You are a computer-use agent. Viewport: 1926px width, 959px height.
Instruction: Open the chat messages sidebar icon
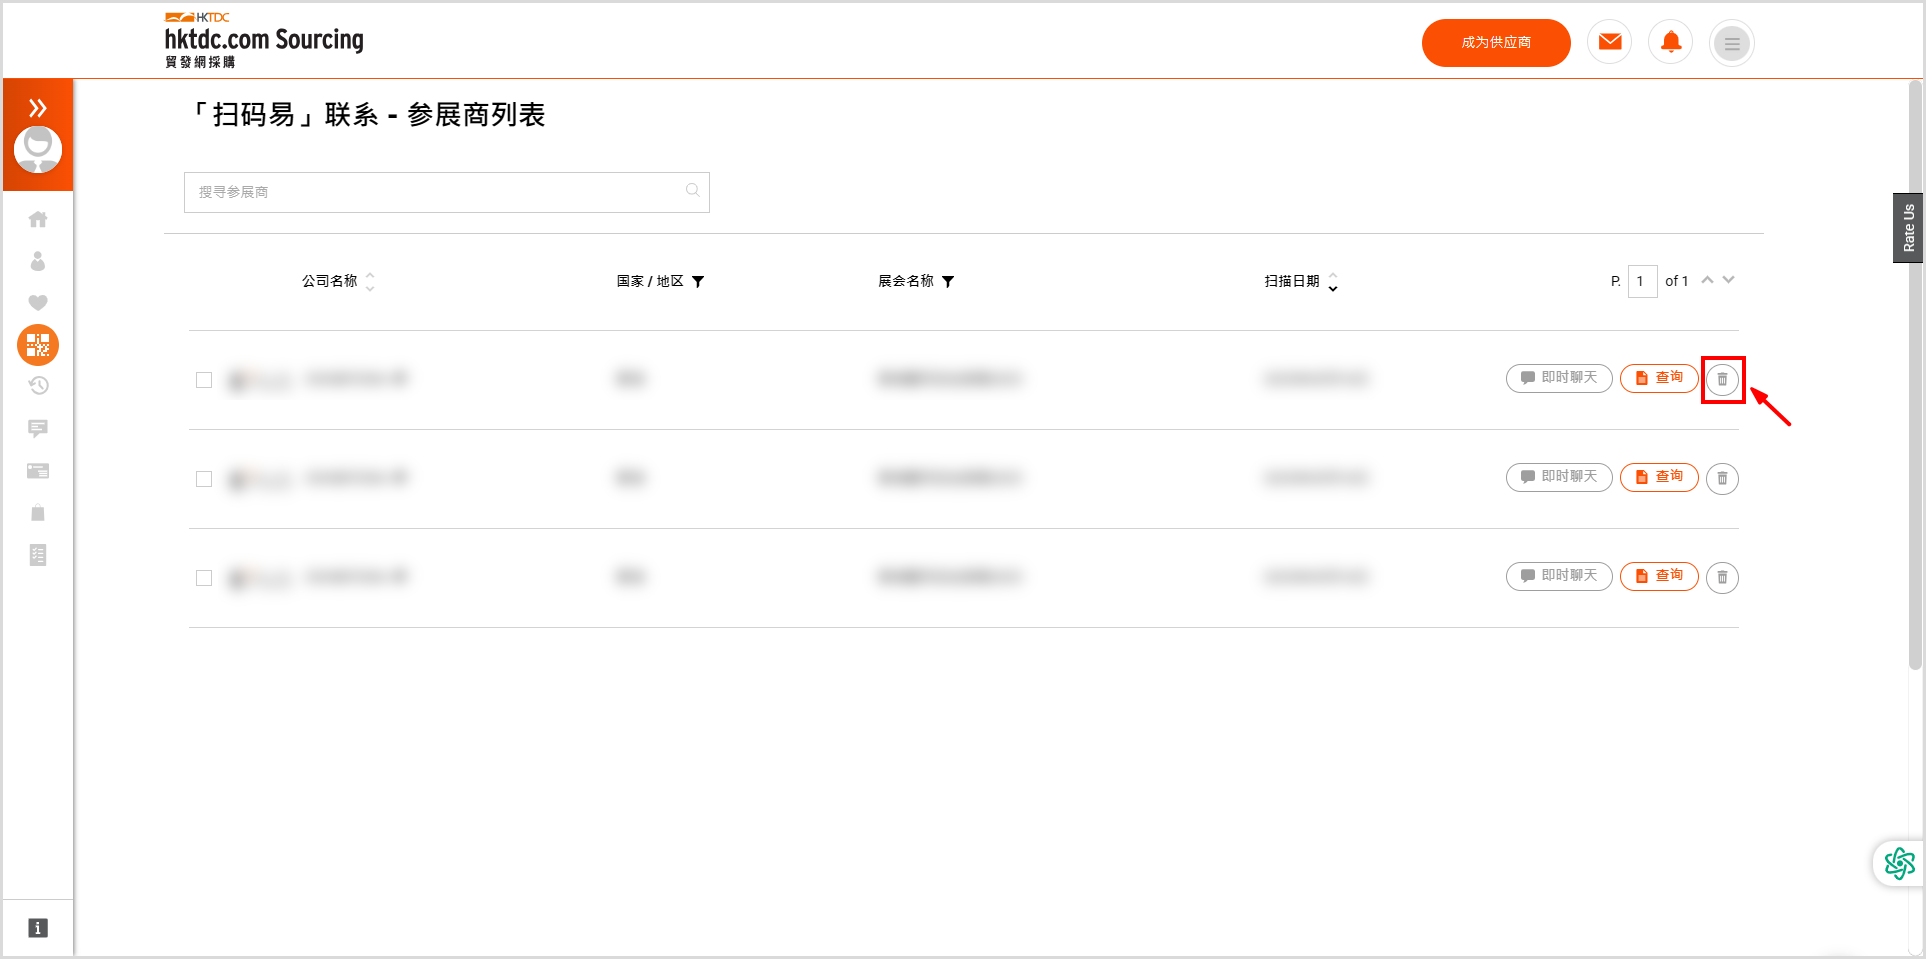[x=38, y=429]
